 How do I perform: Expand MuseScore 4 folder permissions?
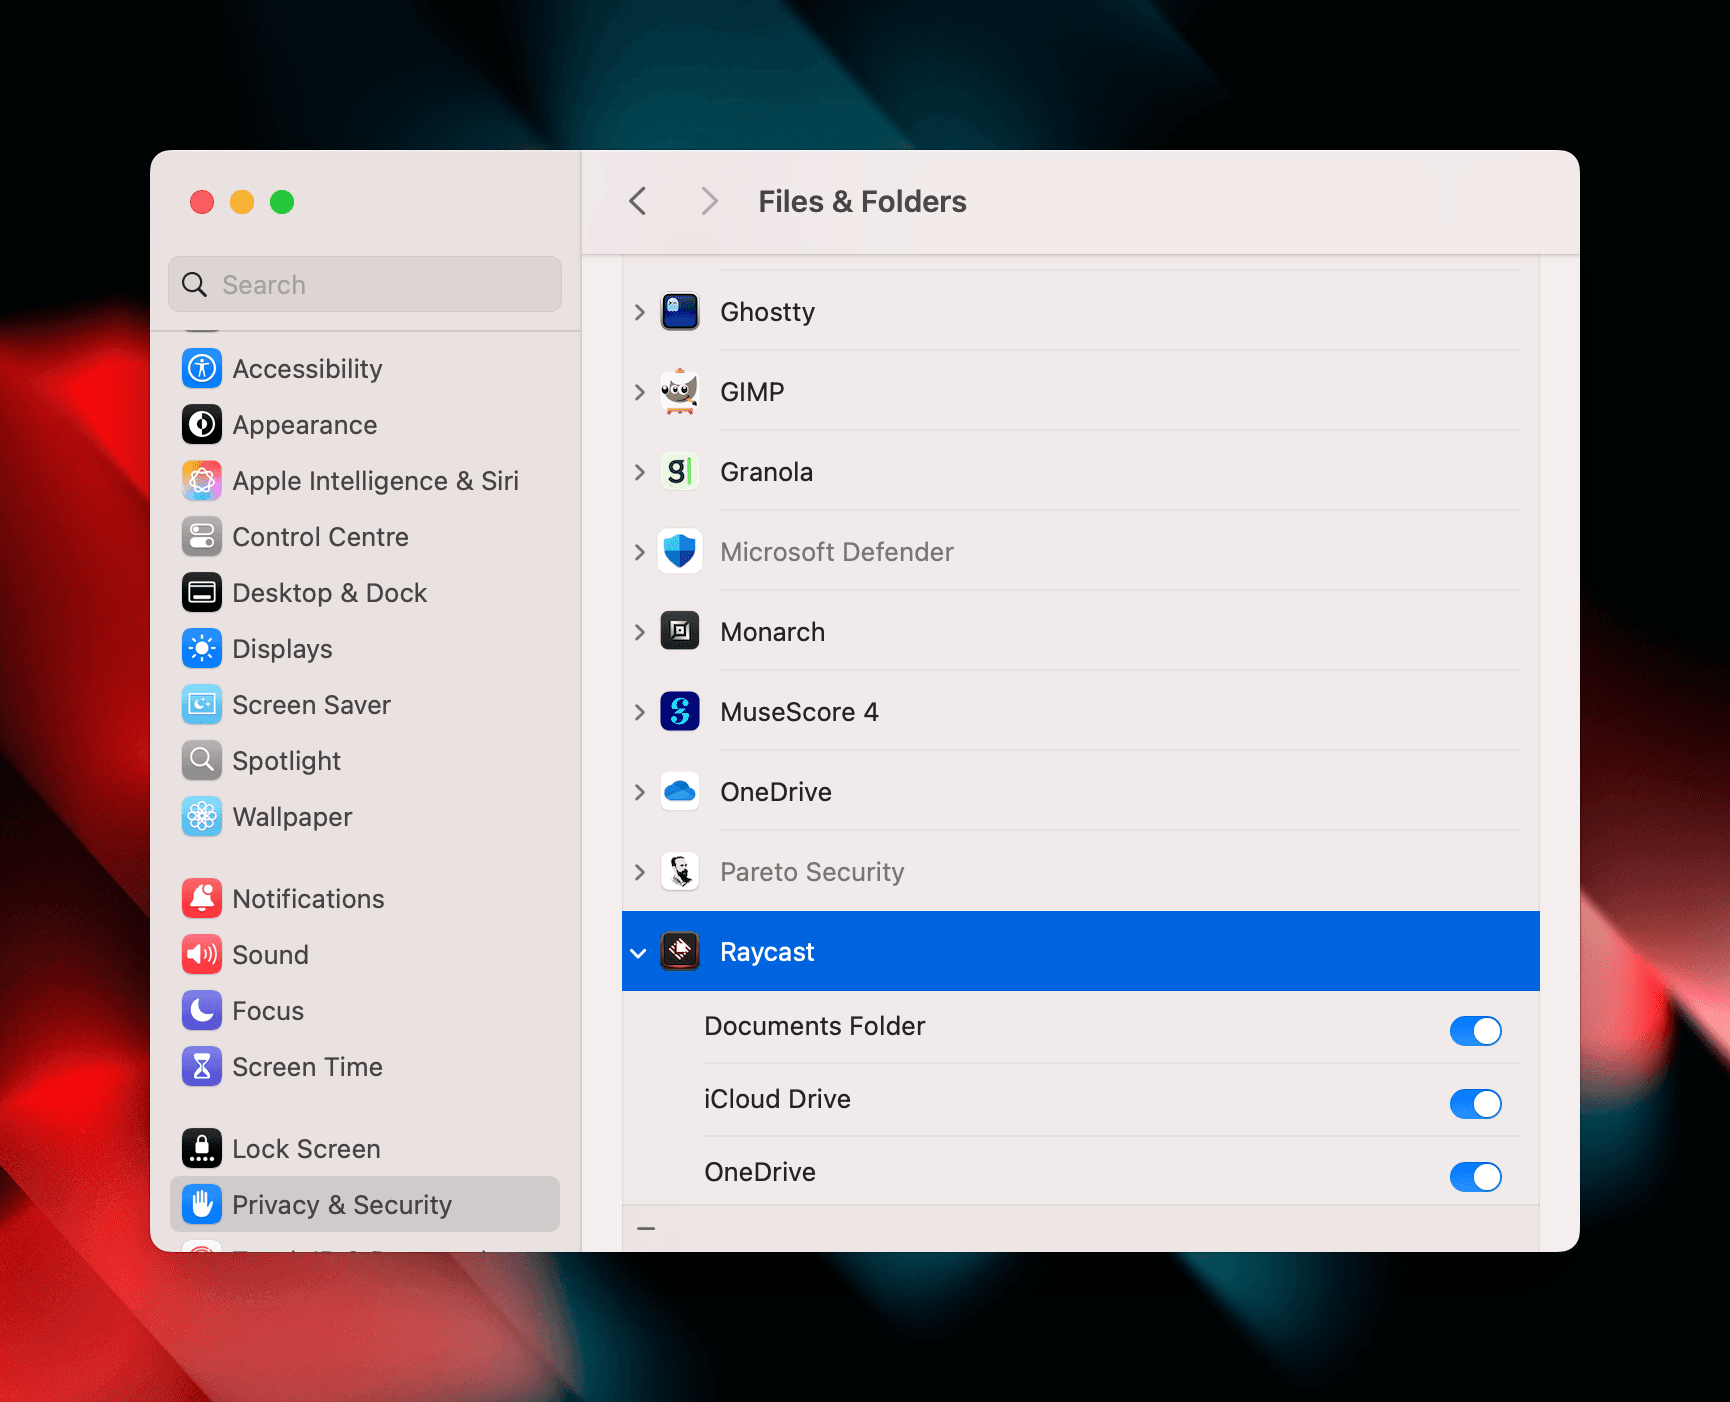click(x=639, y=711)
